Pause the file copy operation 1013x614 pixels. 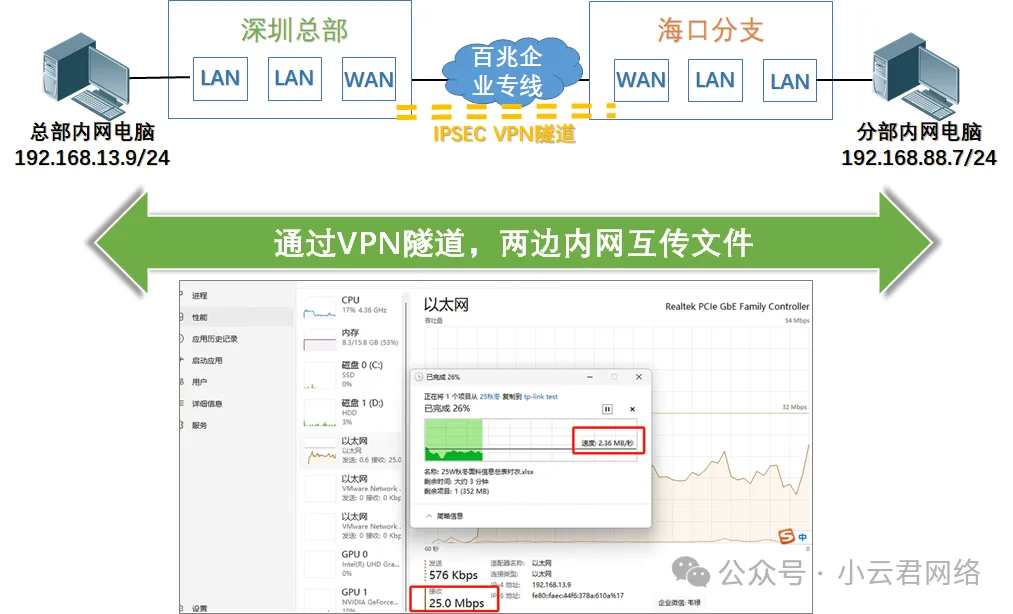pos(607,409)
